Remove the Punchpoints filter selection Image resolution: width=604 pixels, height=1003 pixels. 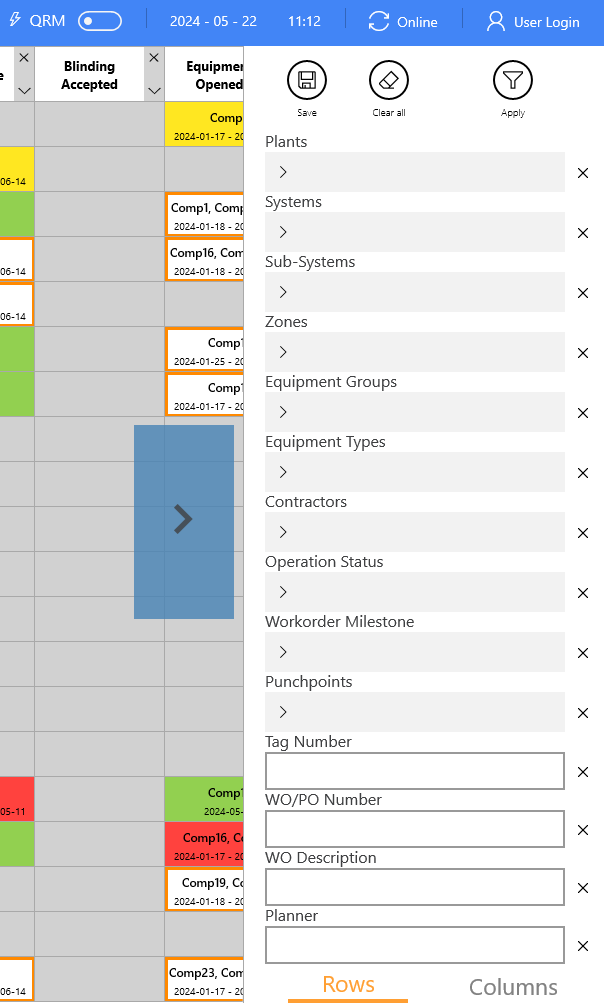point(583,713)
